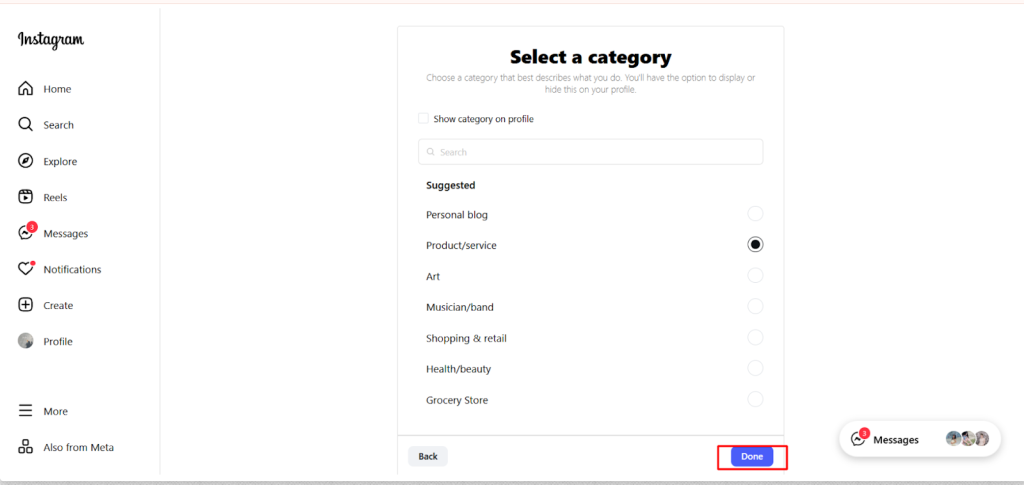Open the More hamburger menu

(x=26, y=411)
